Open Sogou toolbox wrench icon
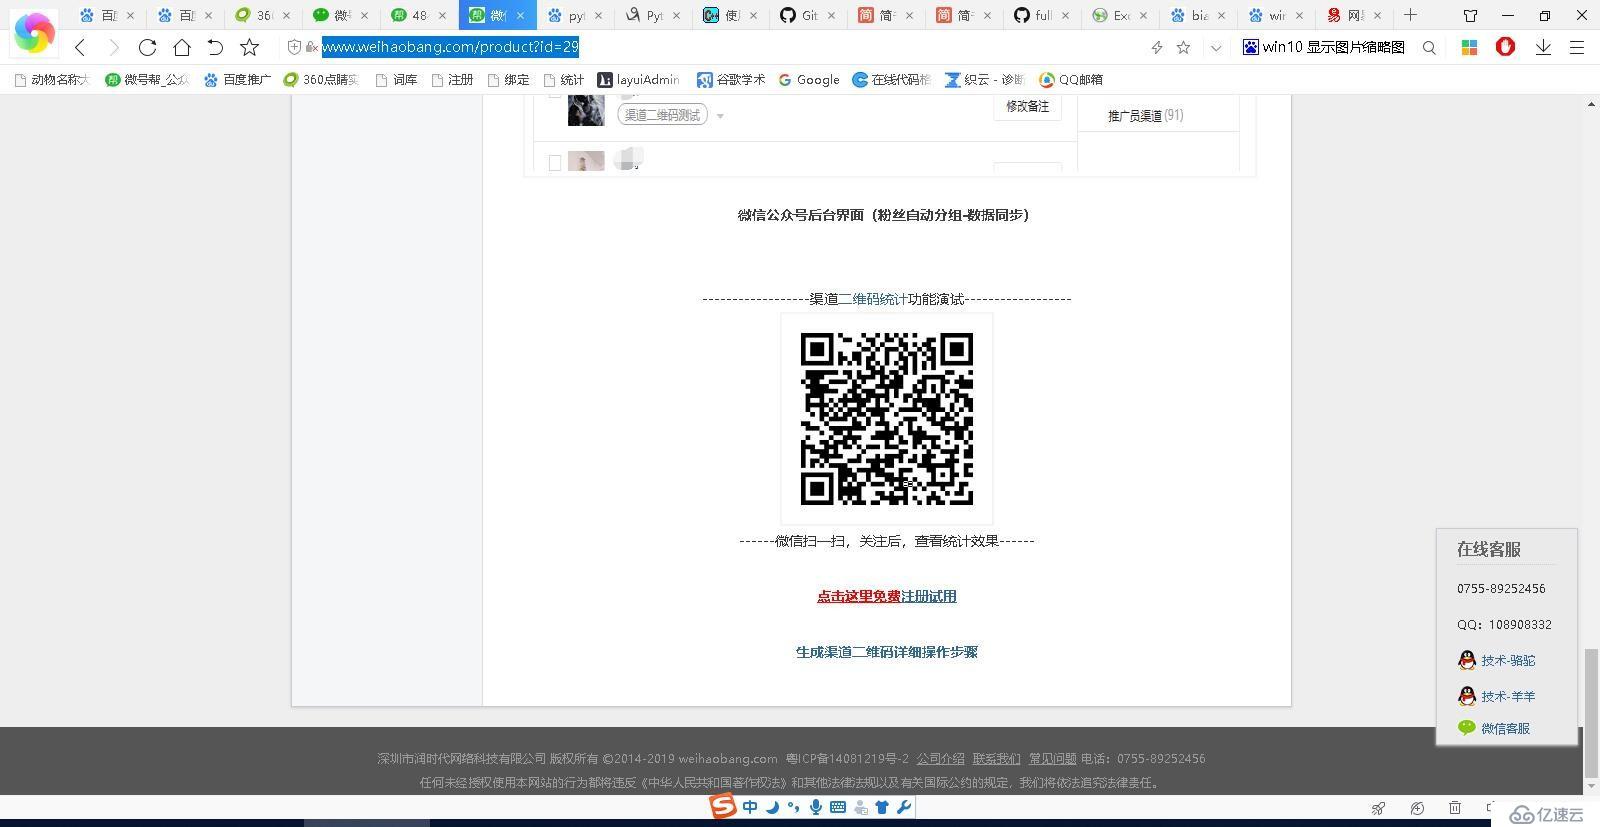 (x=904, y=807)
